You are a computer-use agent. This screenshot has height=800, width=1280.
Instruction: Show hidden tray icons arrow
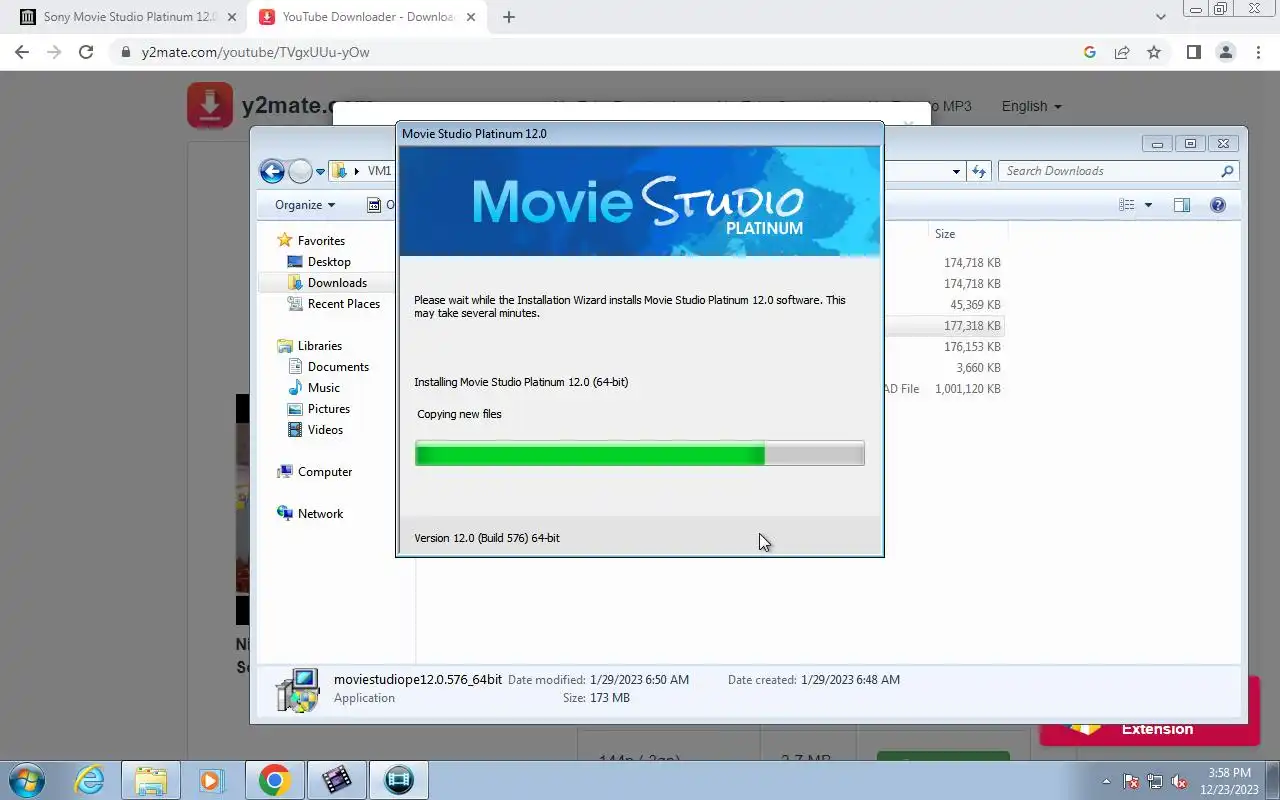click(x=1106, y=781)
